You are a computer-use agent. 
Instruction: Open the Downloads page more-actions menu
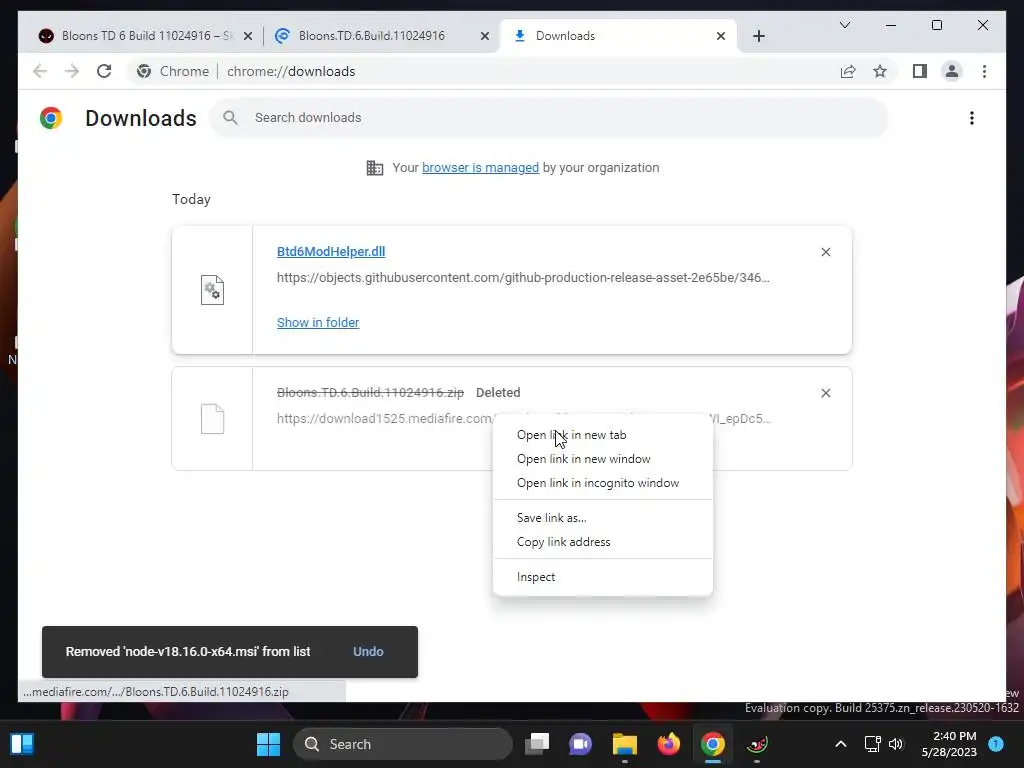click(972, 118)
